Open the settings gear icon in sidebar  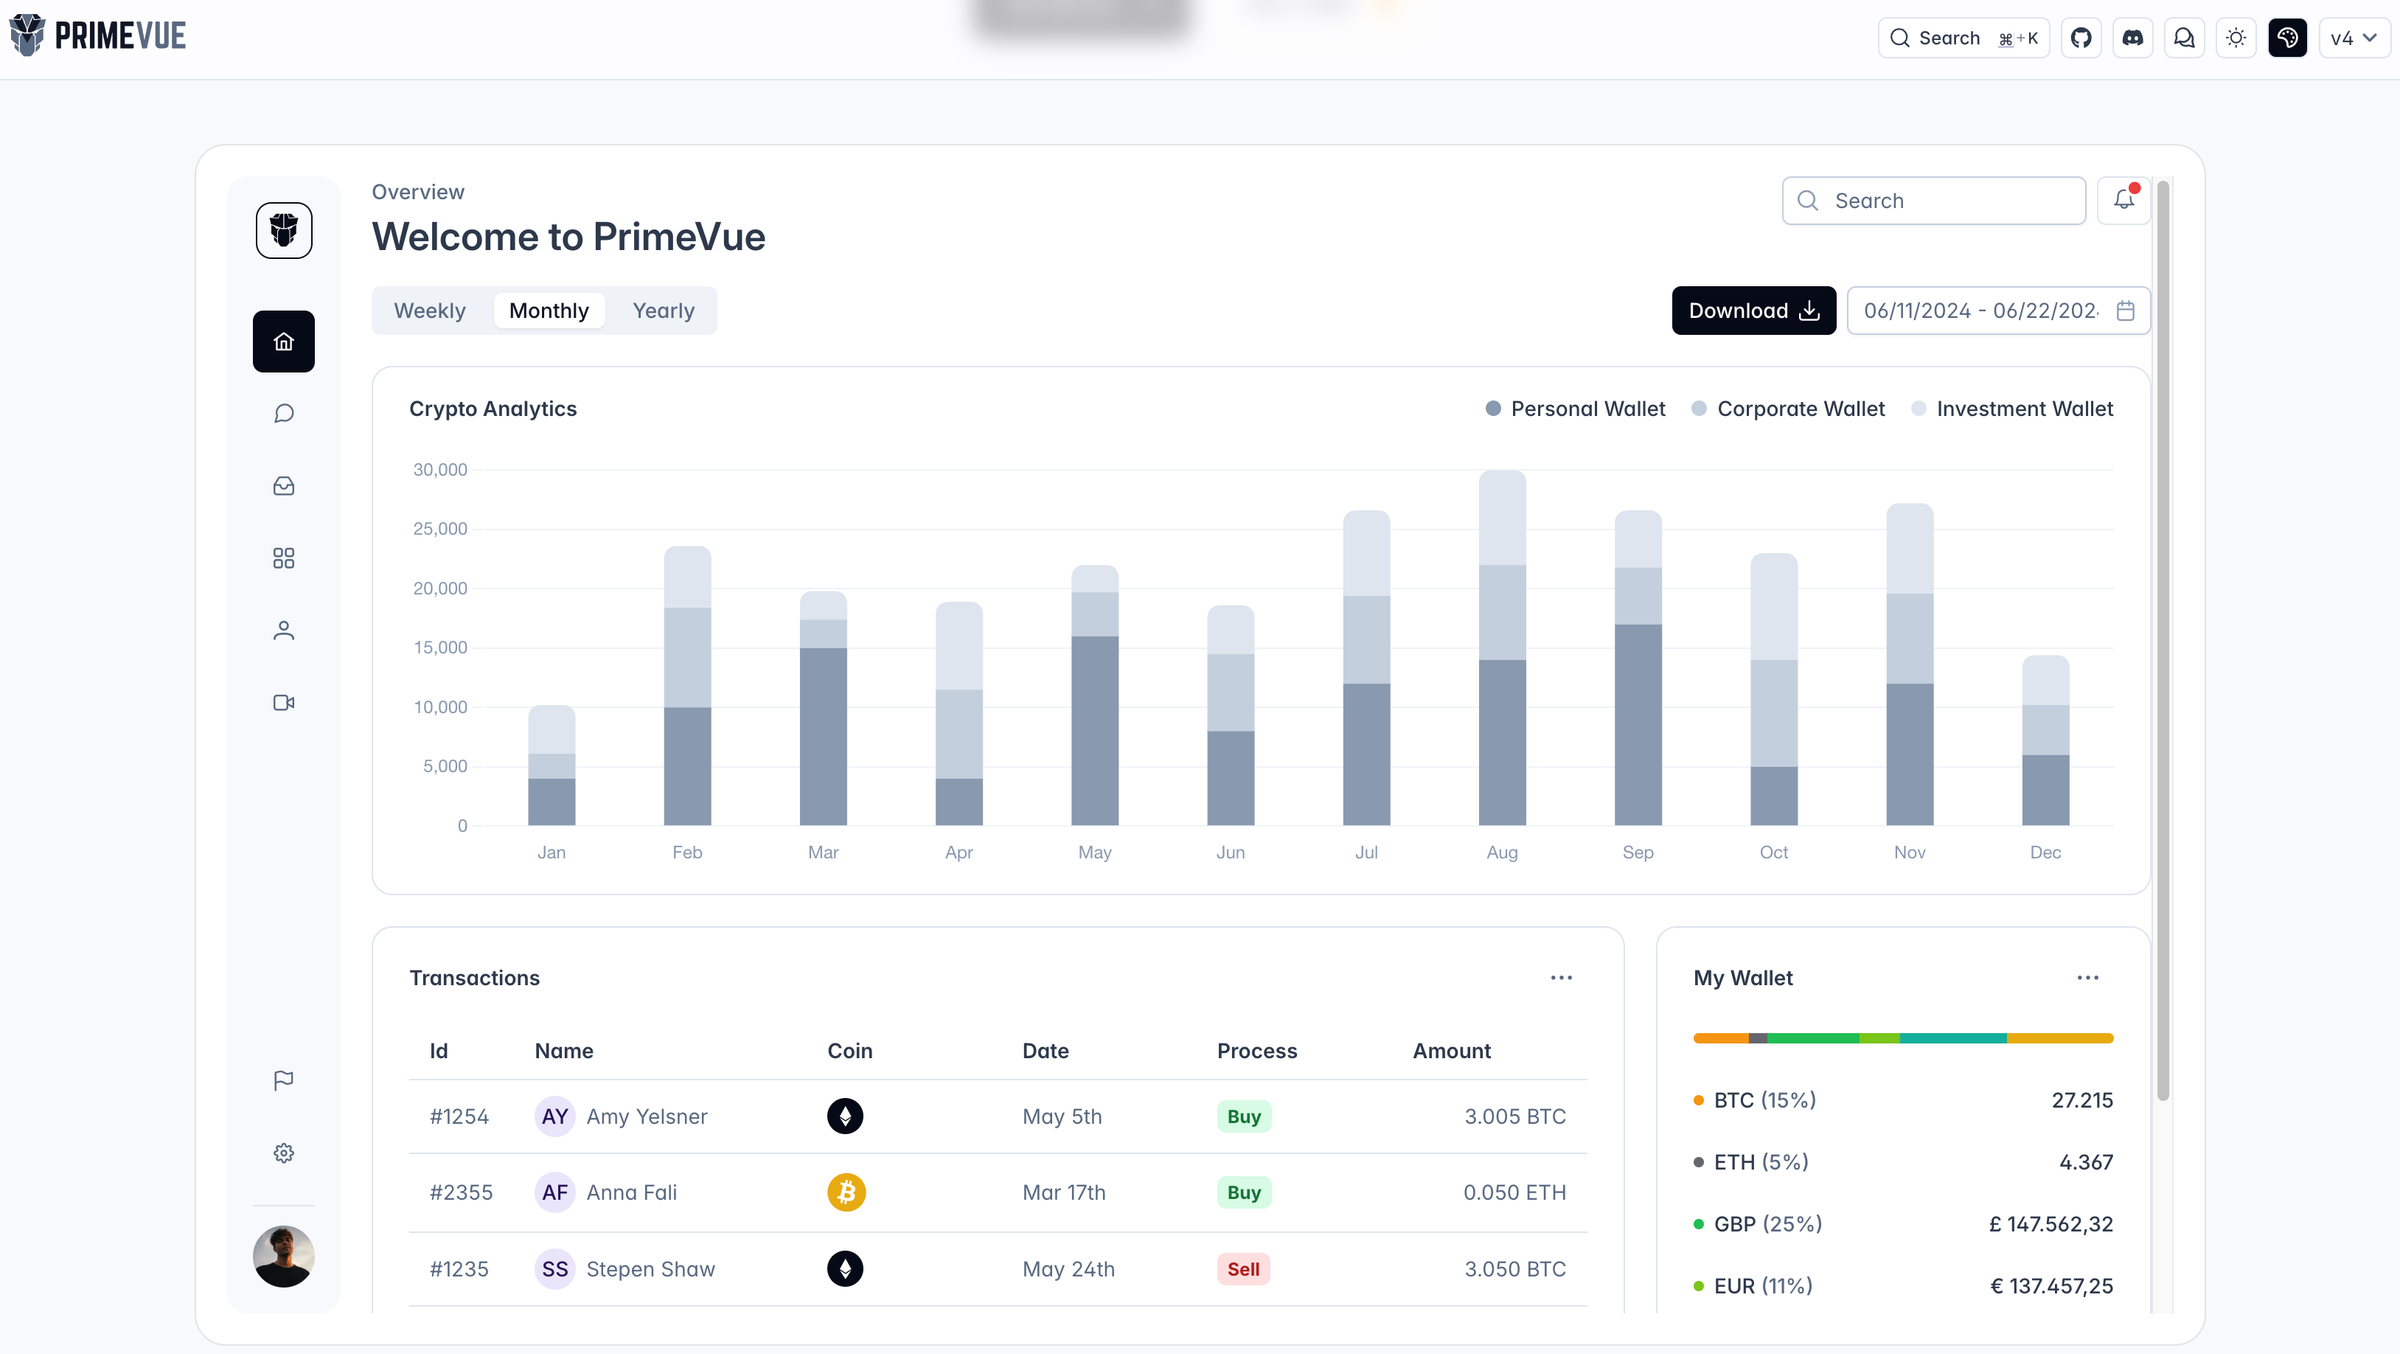[x=282, y=1153]
